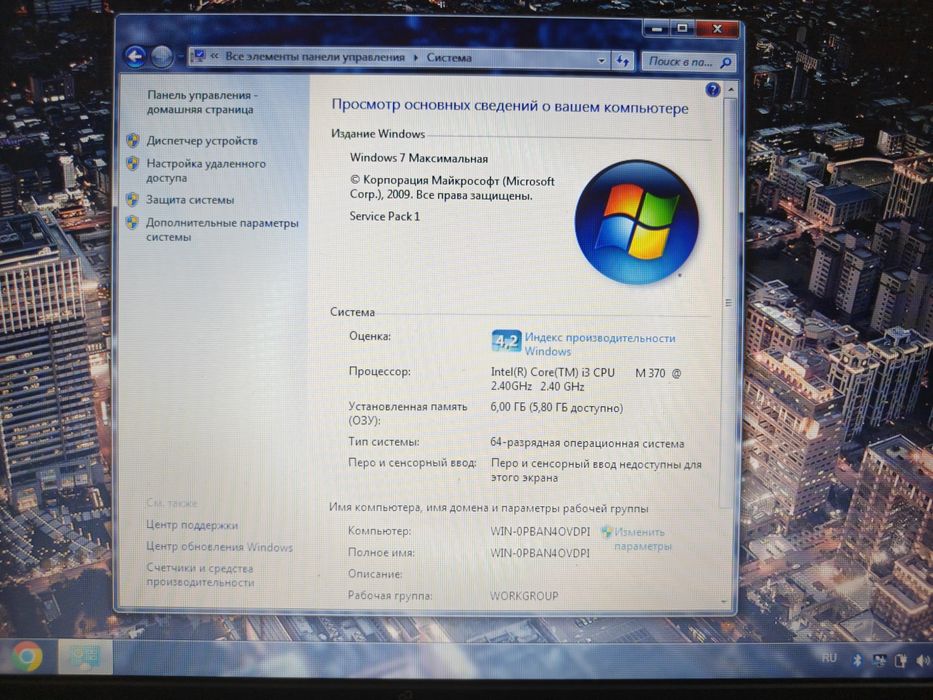
Task: Open Центр поддержки link
Action: tap(192, 525)
